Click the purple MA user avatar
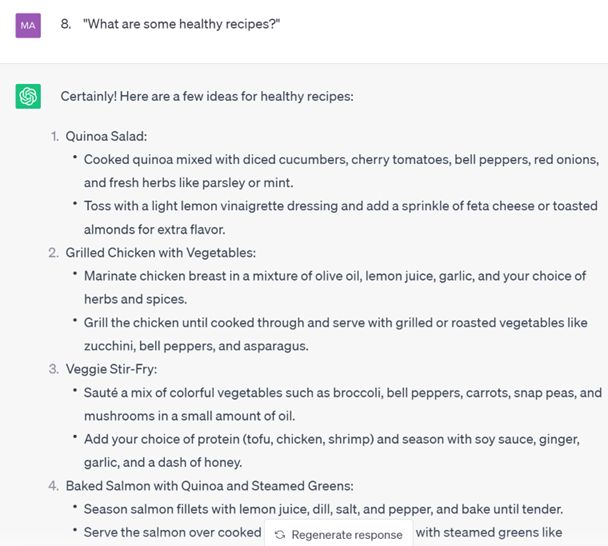 coord(28,24)
